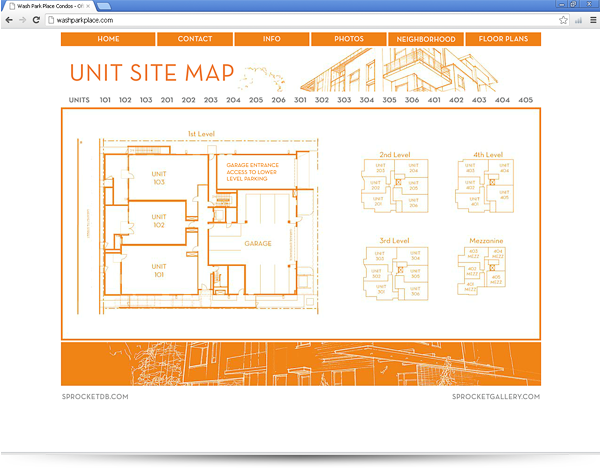Visit the SPROCKETDB.COM footer link
This screenshot has height=468, width=600.
95,397
